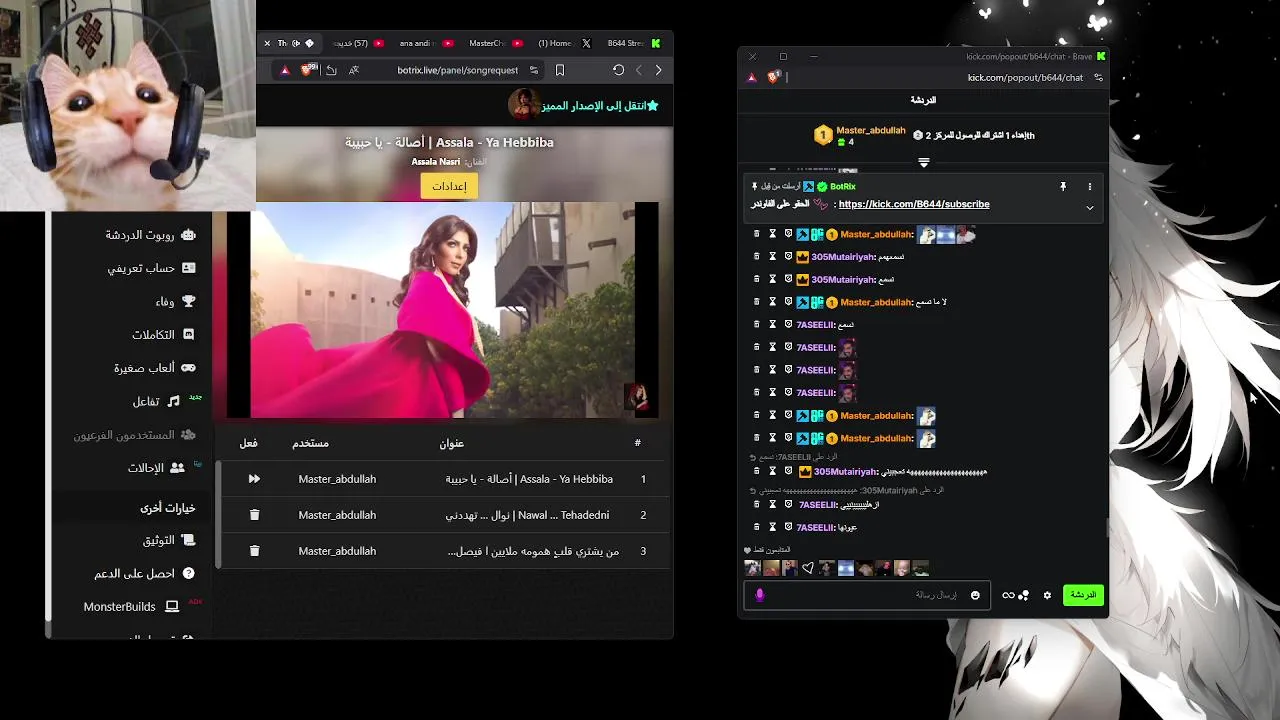Click the green الدردشة chat send button
This screenshot has height=720, width=1280.
tap(1083, 595)
